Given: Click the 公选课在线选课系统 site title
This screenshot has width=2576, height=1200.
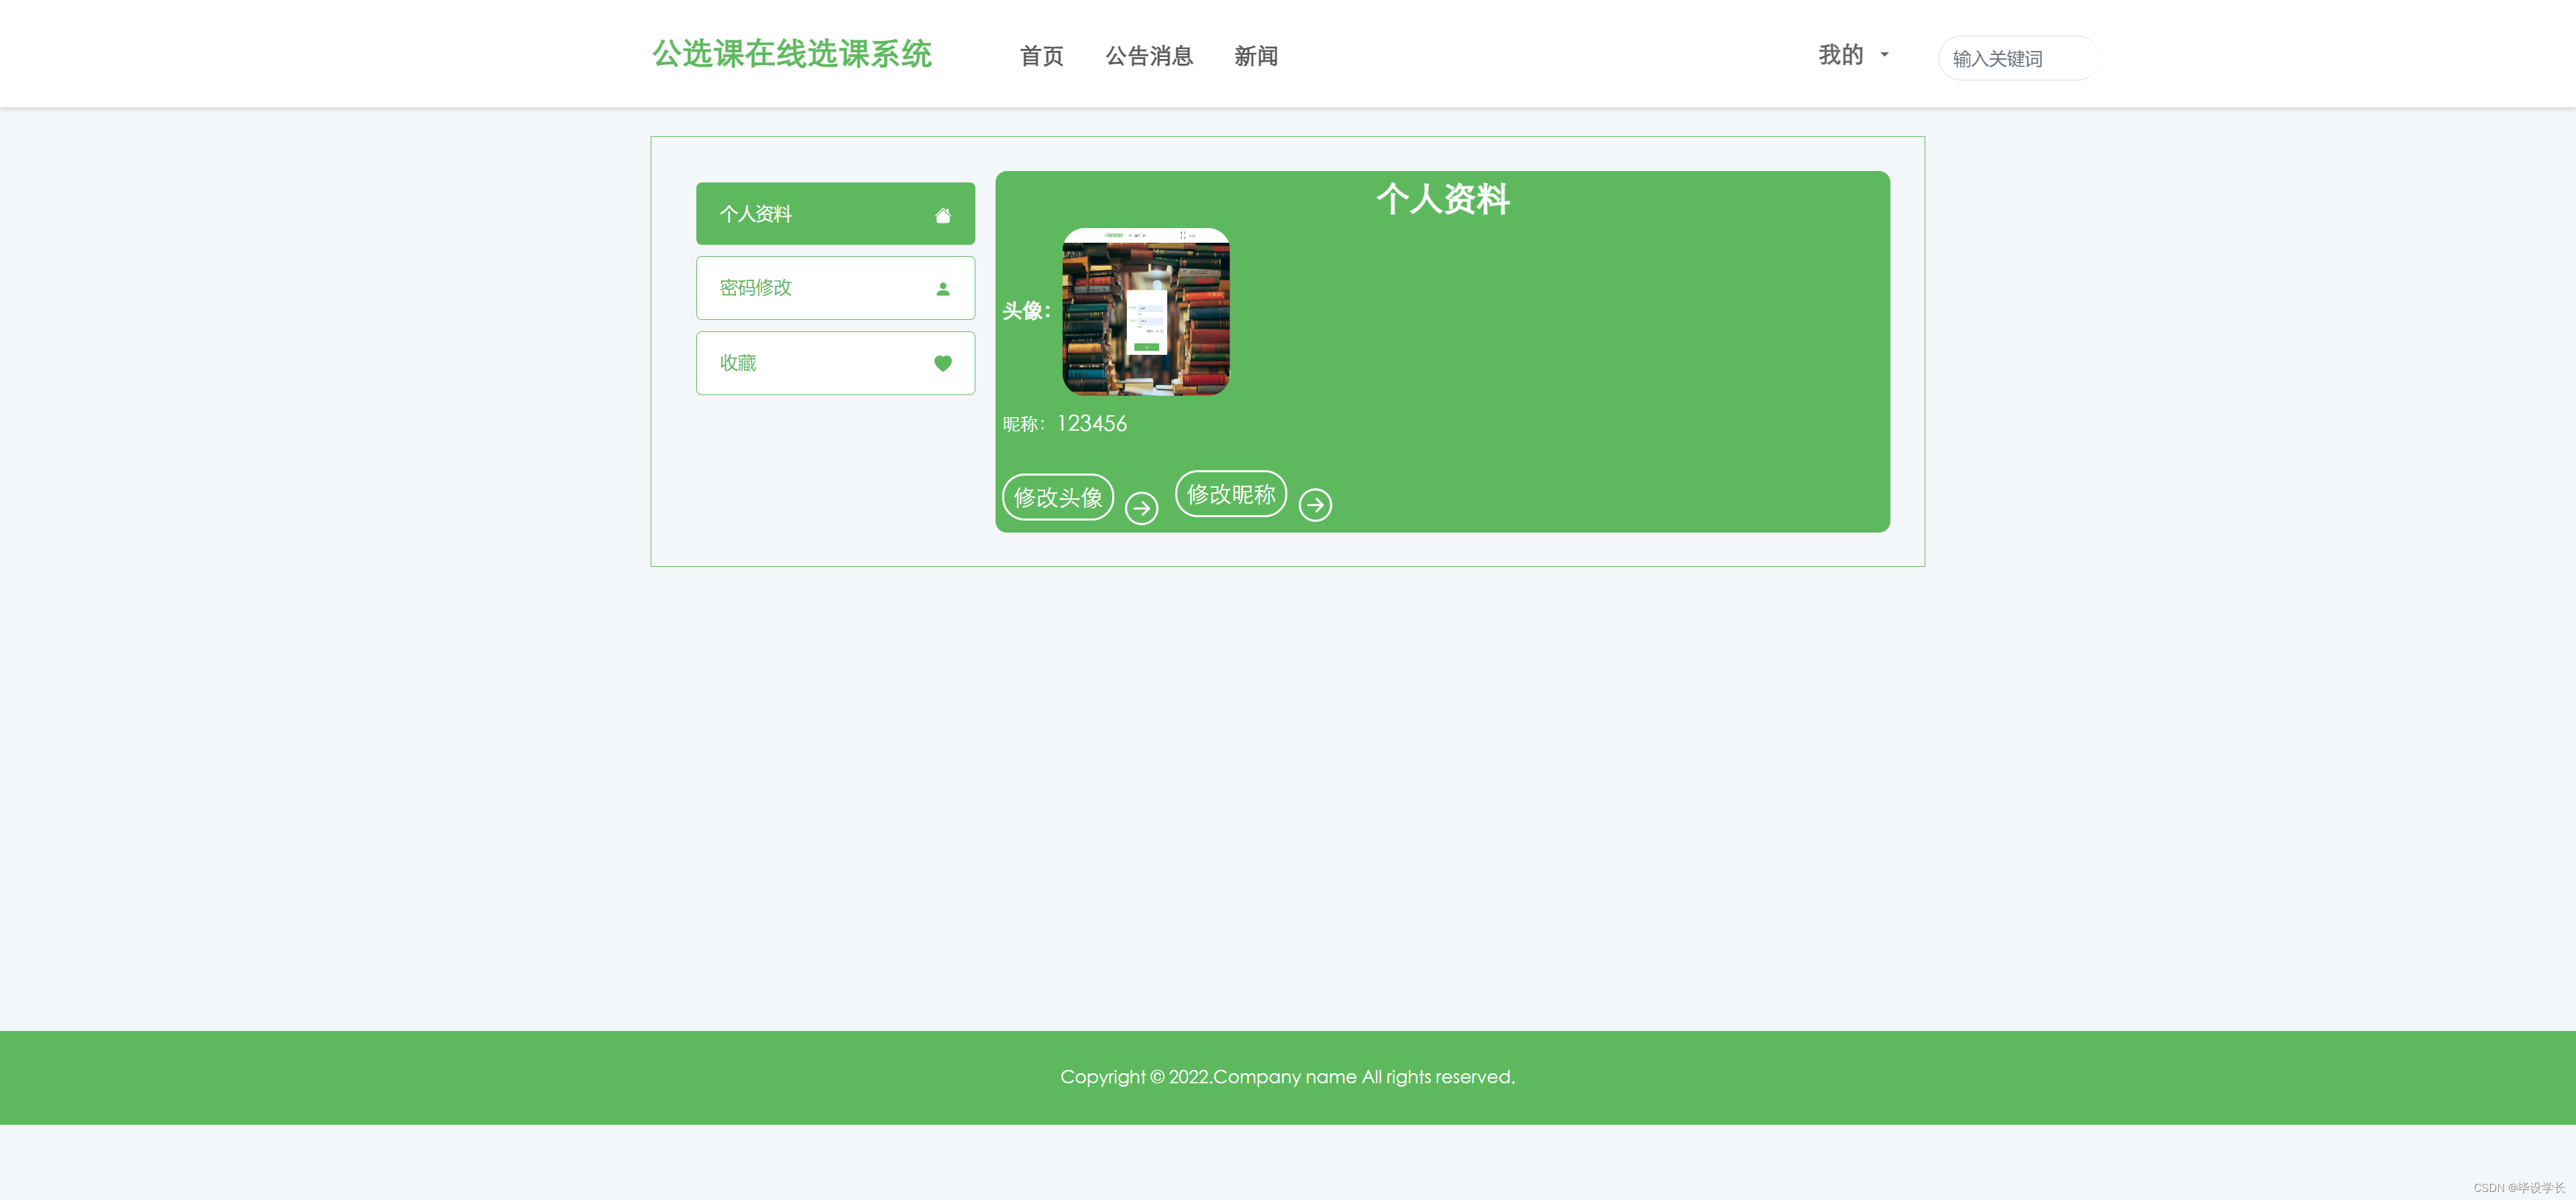Looking at the screenshot, I should 792,54.
